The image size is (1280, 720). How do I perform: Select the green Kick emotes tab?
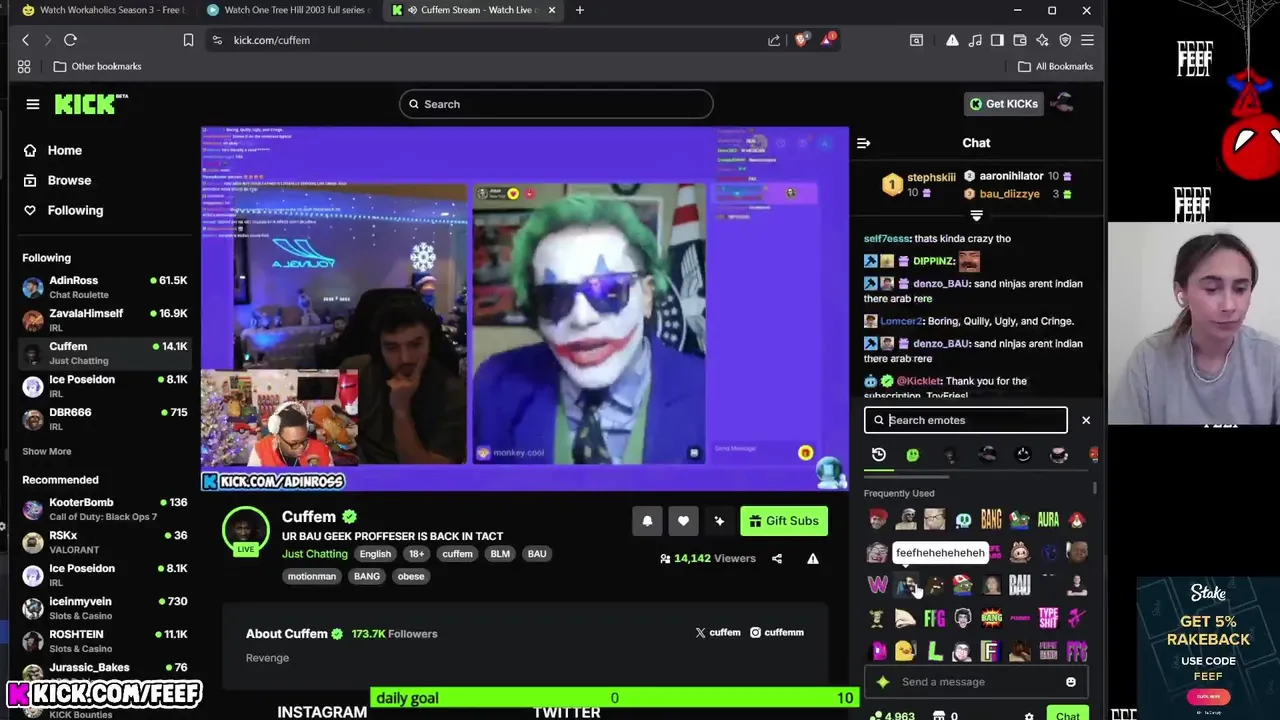[x=913, y=455]
